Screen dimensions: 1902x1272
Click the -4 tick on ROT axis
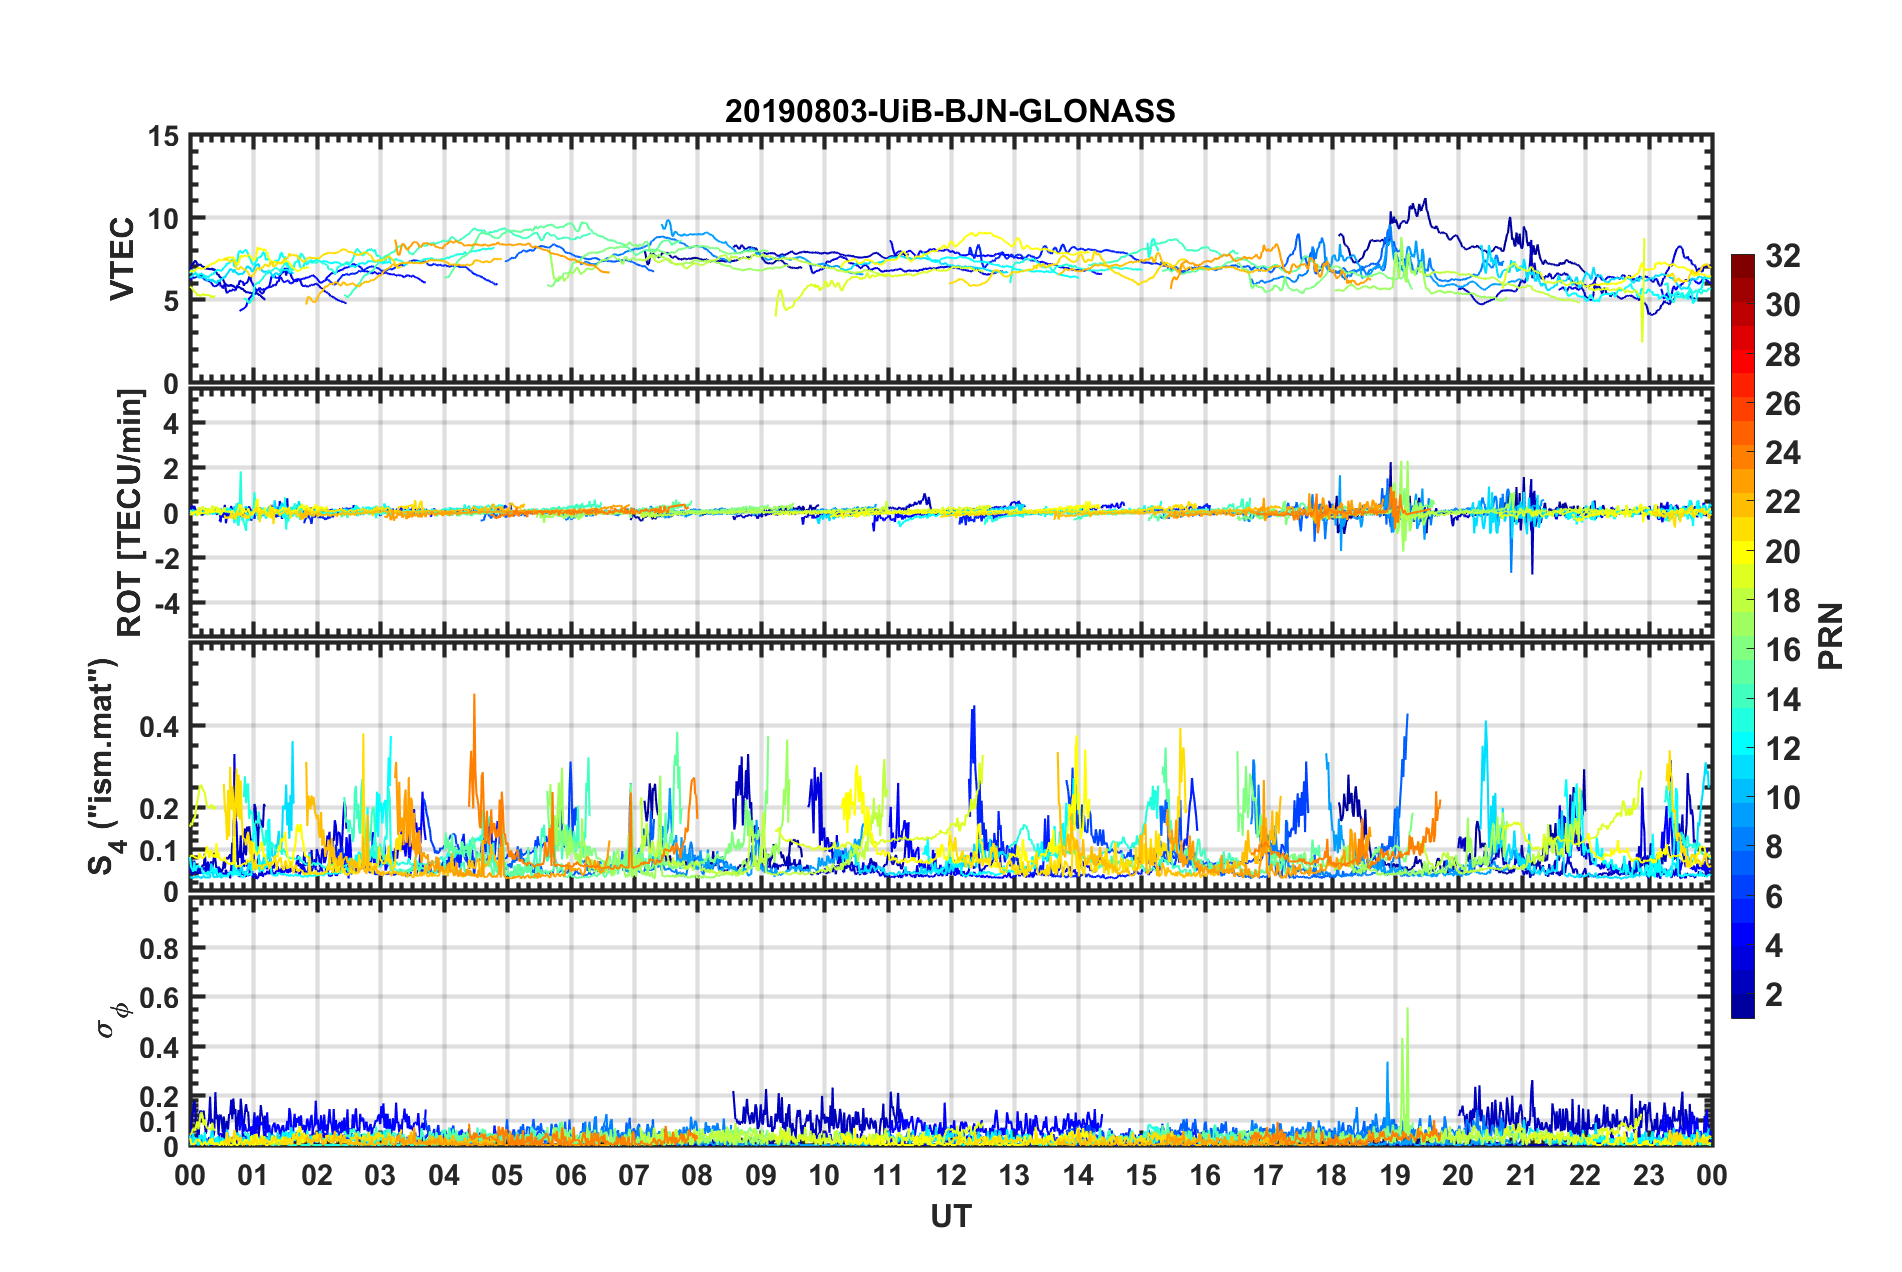pyautogui.click(x=167, y=604)
